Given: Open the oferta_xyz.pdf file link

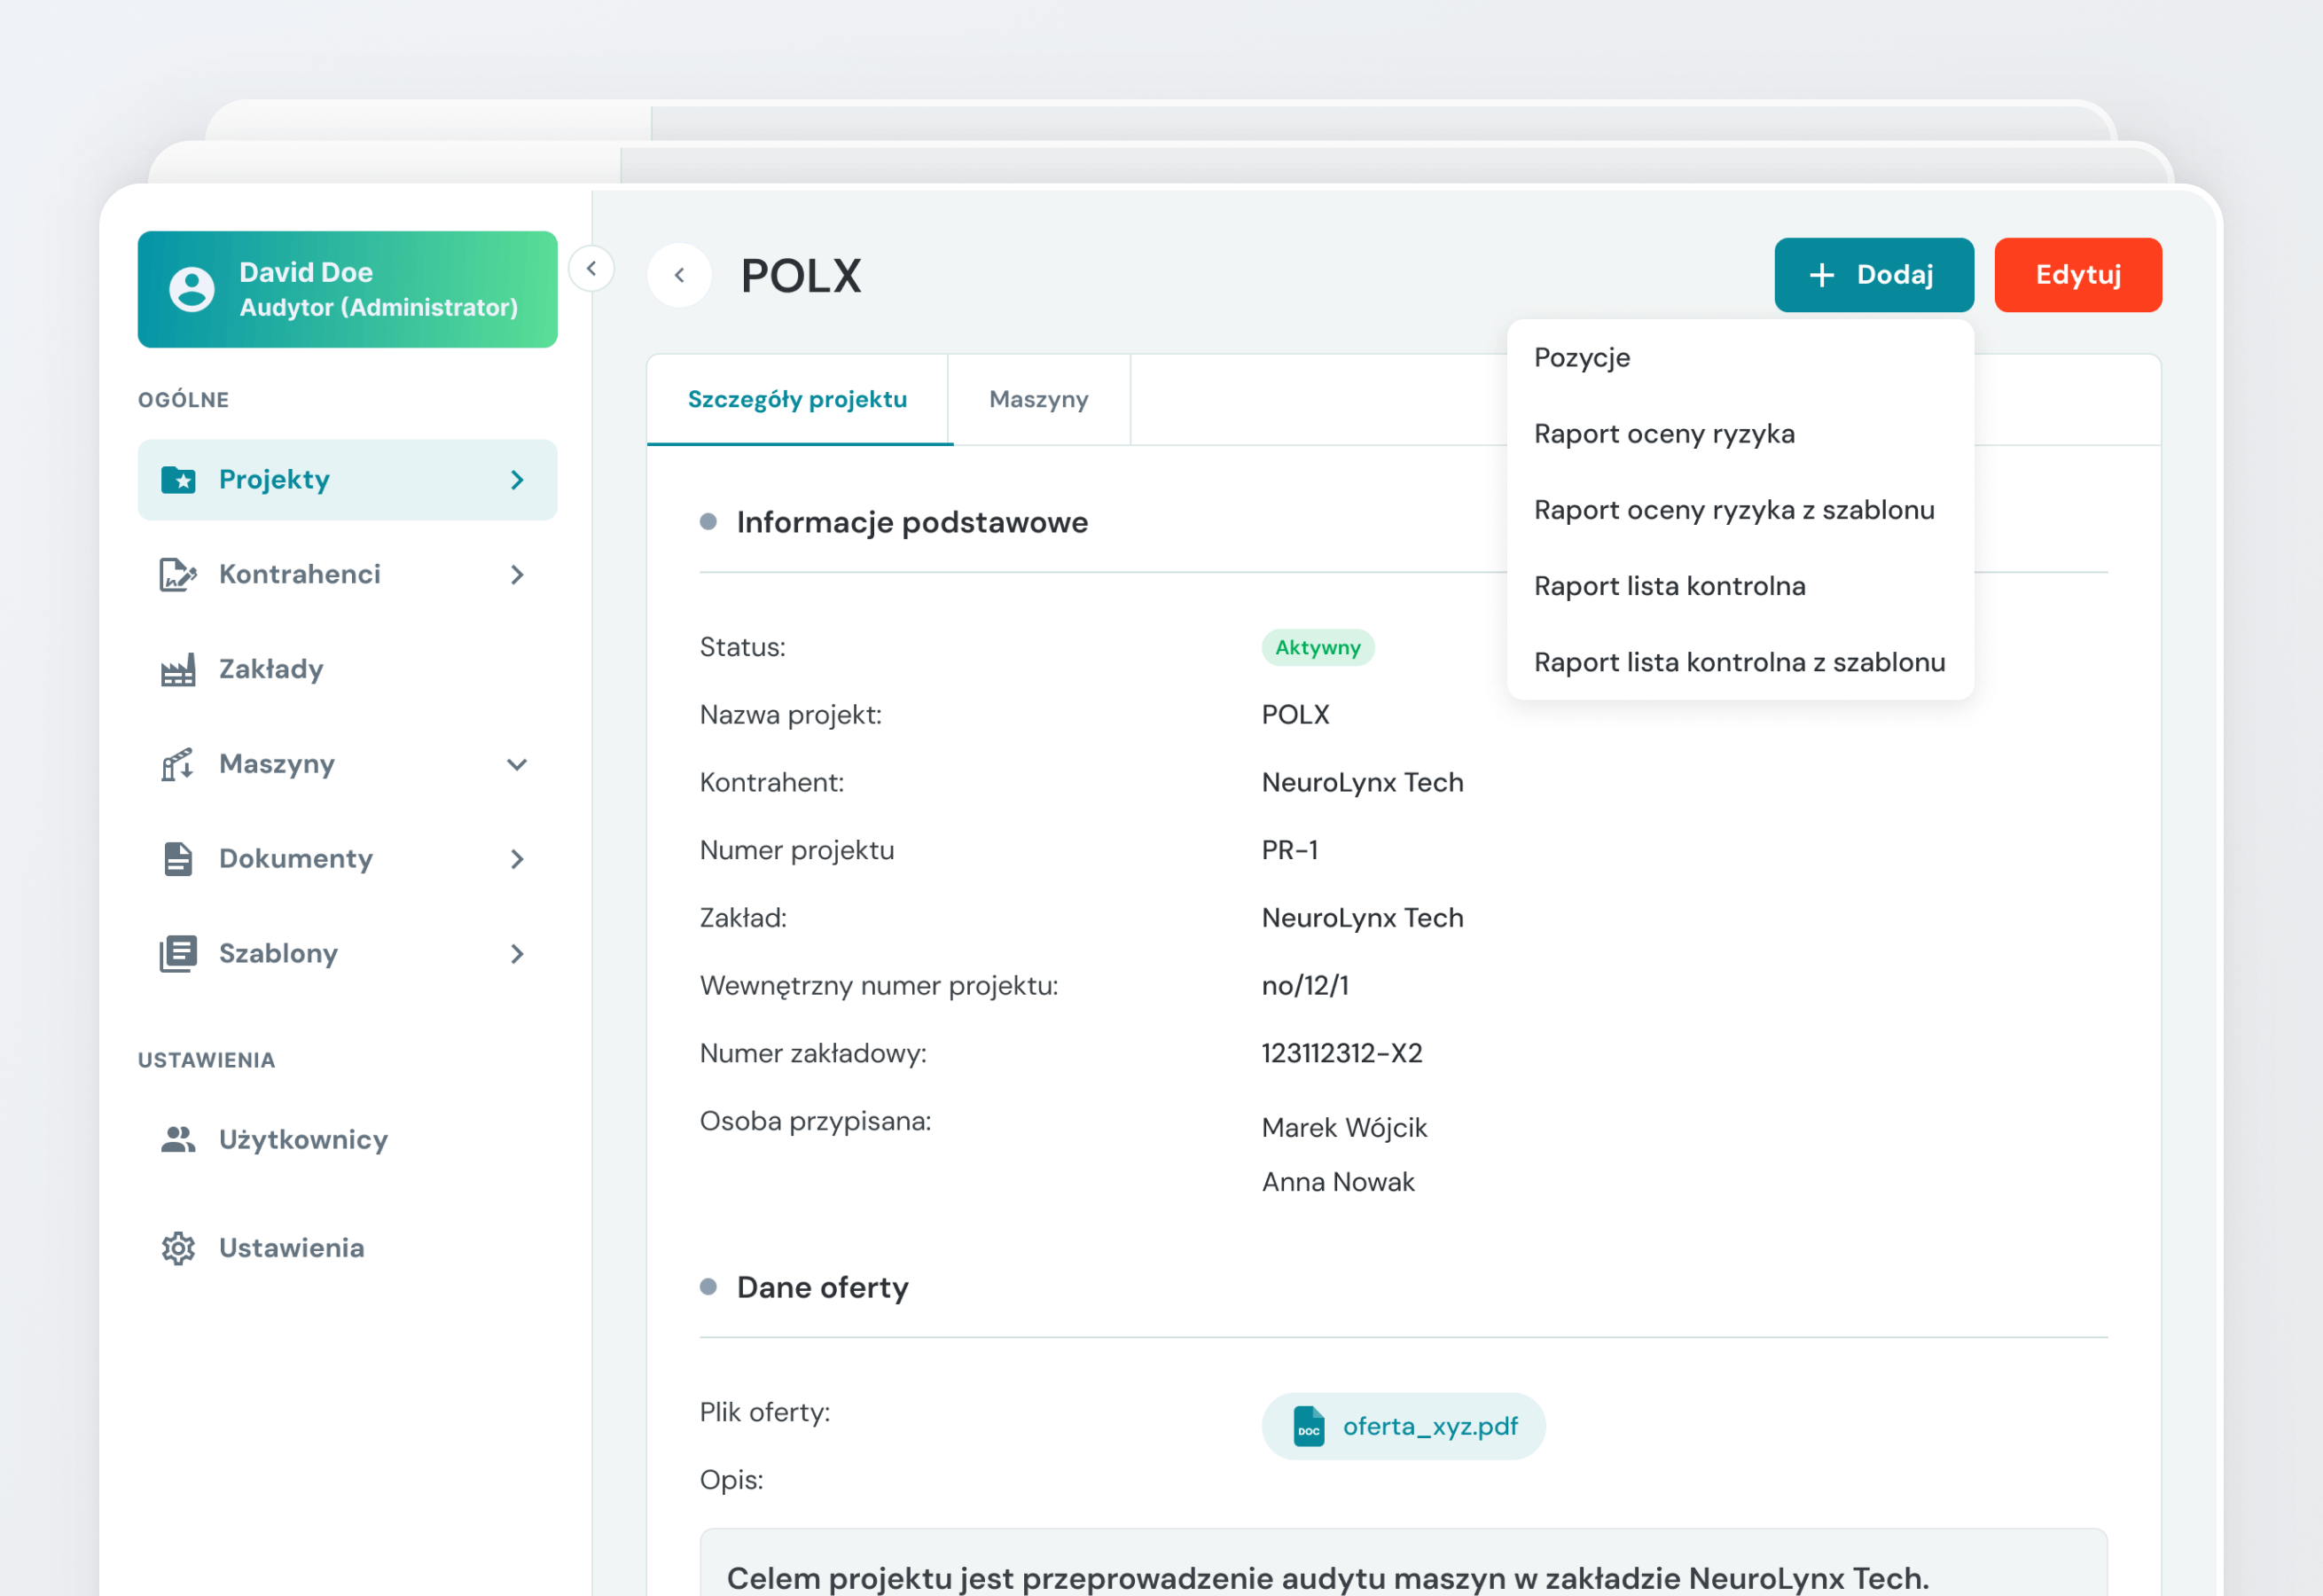Looking at the screenshot, I should [1403, 1426].
